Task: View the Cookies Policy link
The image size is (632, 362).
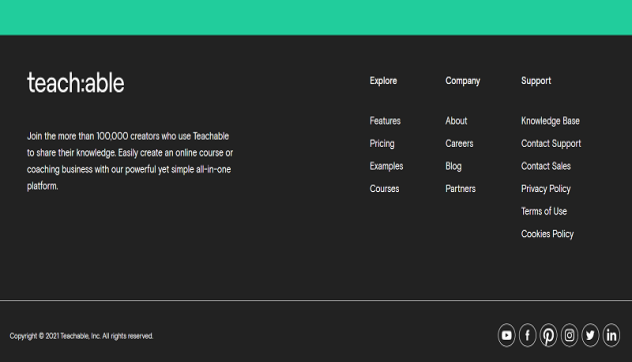Action: (x=547, y=234)
